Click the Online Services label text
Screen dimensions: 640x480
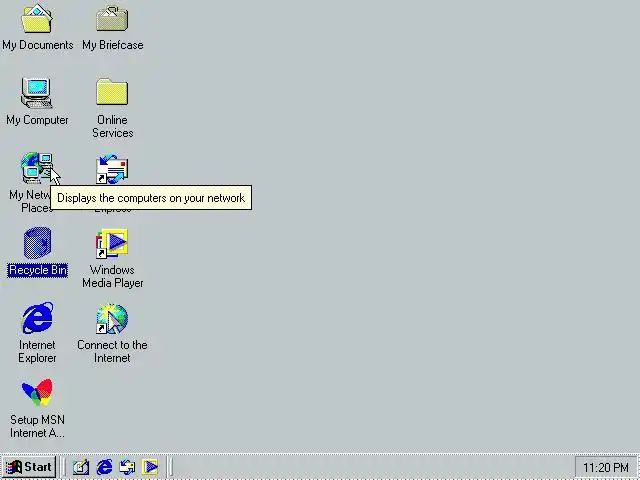(x=113, y=127)
